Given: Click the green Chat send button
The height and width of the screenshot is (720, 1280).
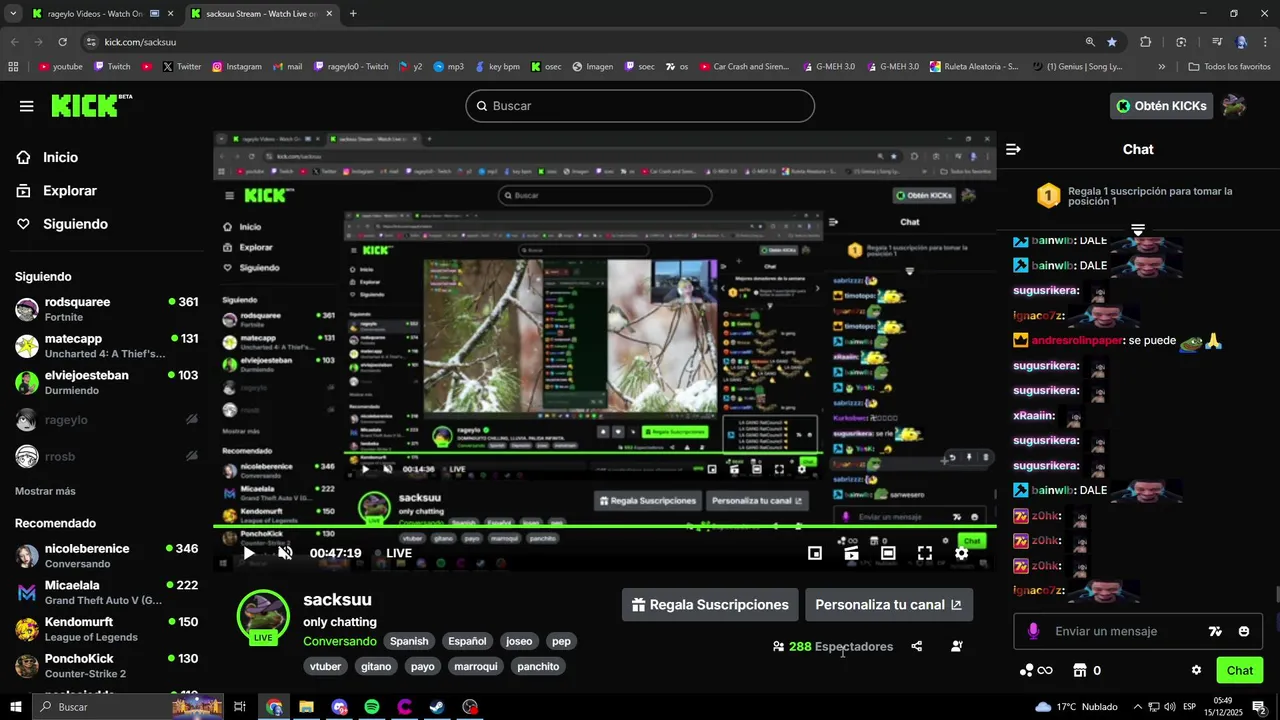Looking at the screenshot, I should (x=1240, y=670).
